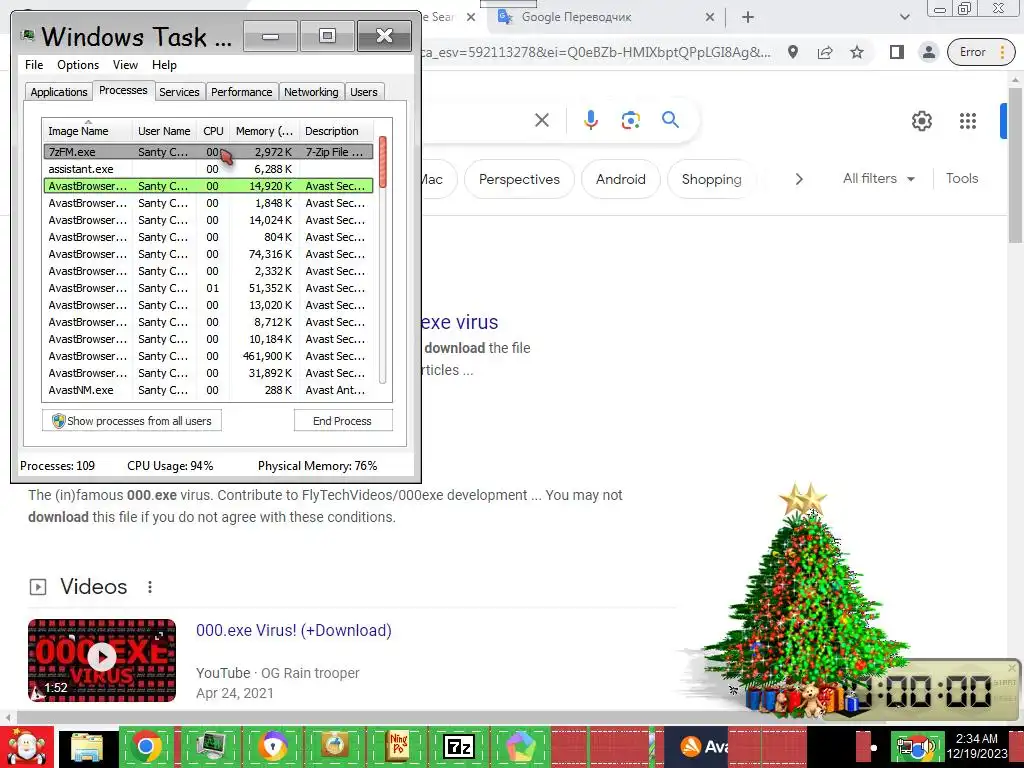Image resolution: width=1024 pixels, height=768 pixels.
Task: Click the End Process button
Action: [x=342, y=421]
